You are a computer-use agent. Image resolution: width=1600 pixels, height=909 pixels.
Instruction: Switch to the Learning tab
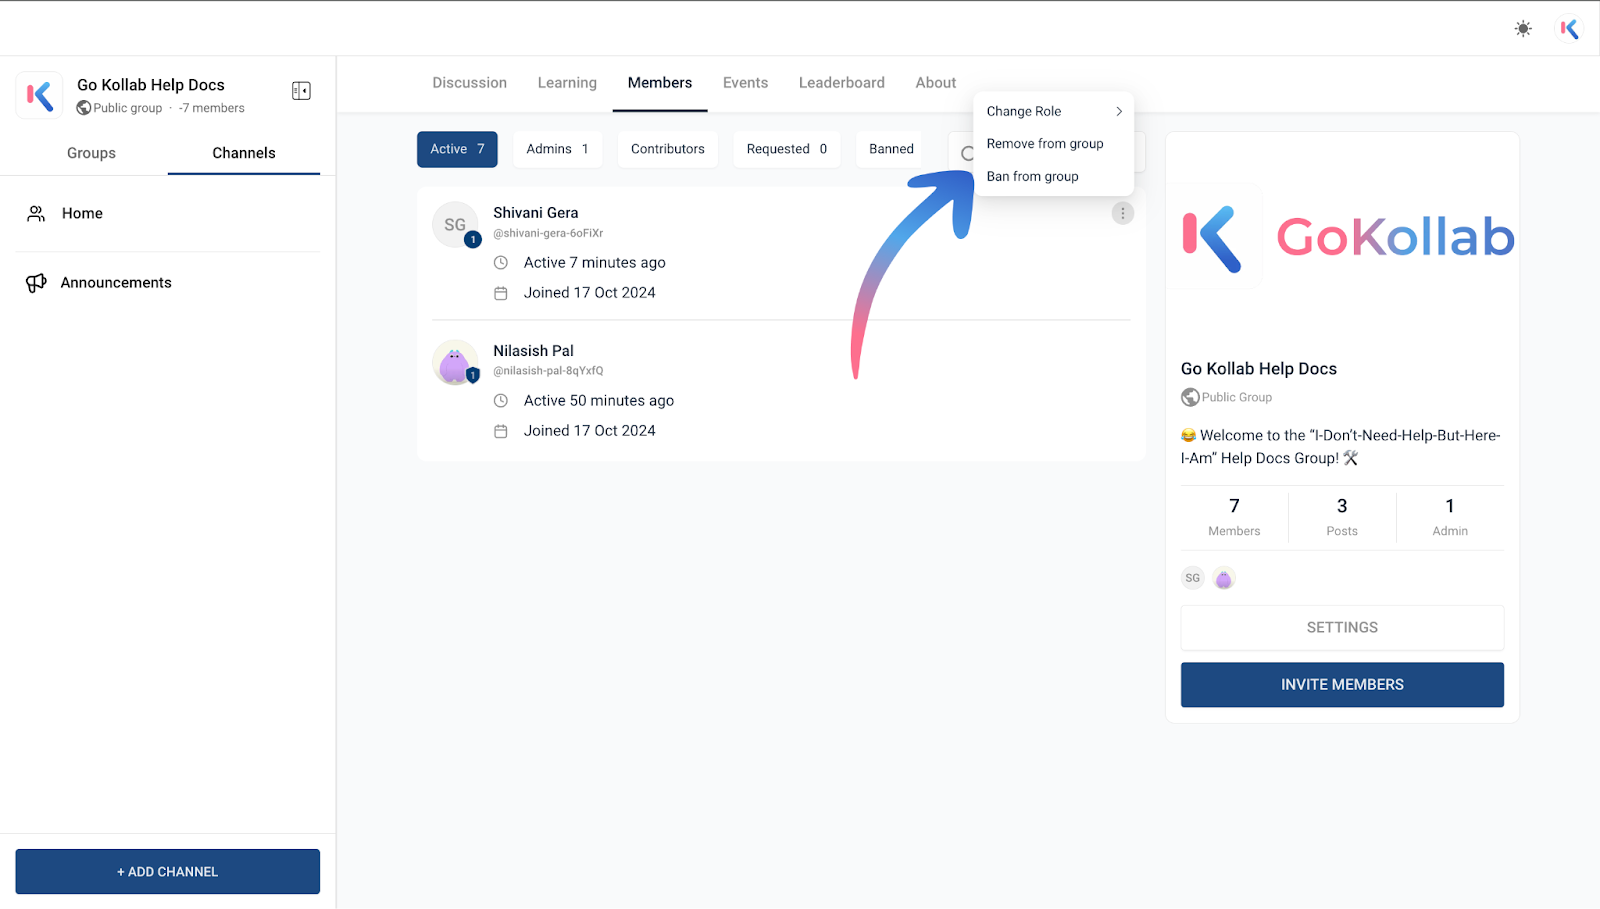567,83
